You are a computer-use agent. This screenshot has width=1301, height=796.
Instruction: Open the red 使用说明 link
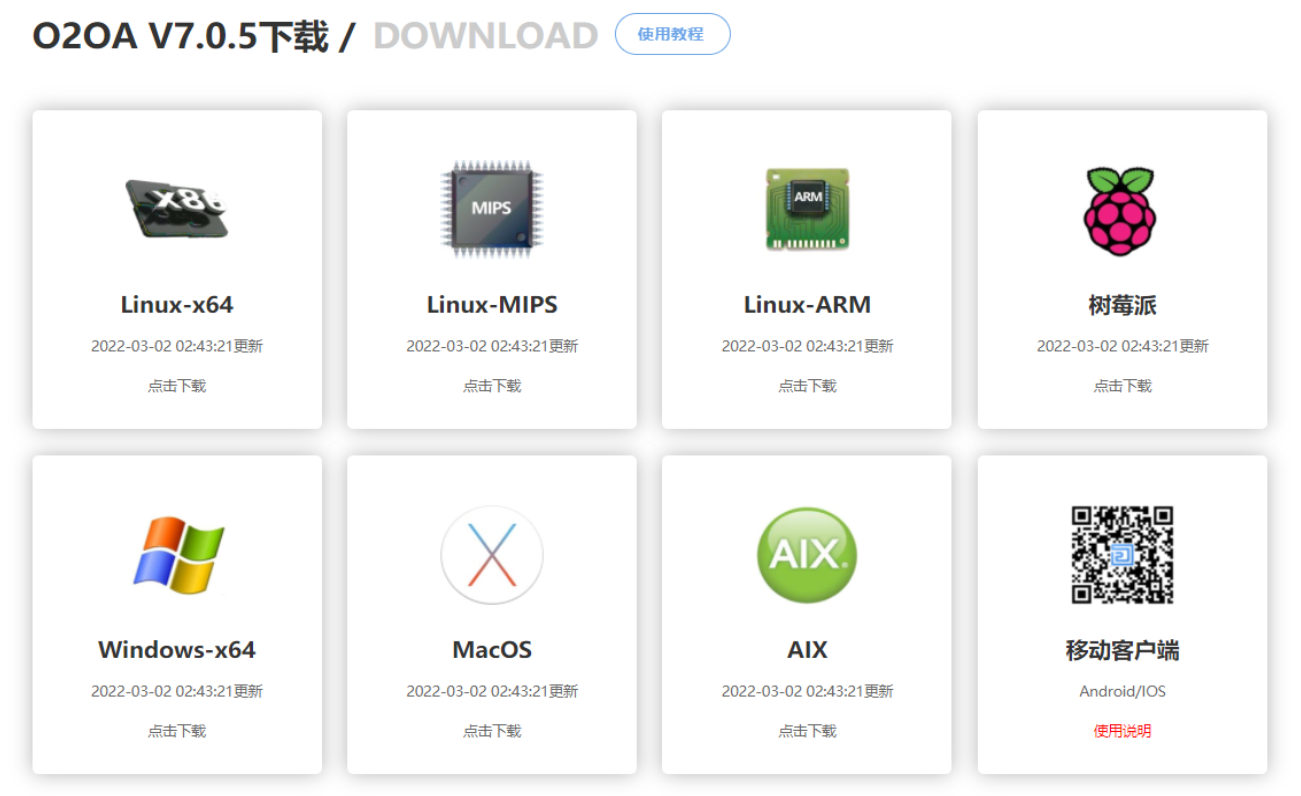coord(1122,730)
